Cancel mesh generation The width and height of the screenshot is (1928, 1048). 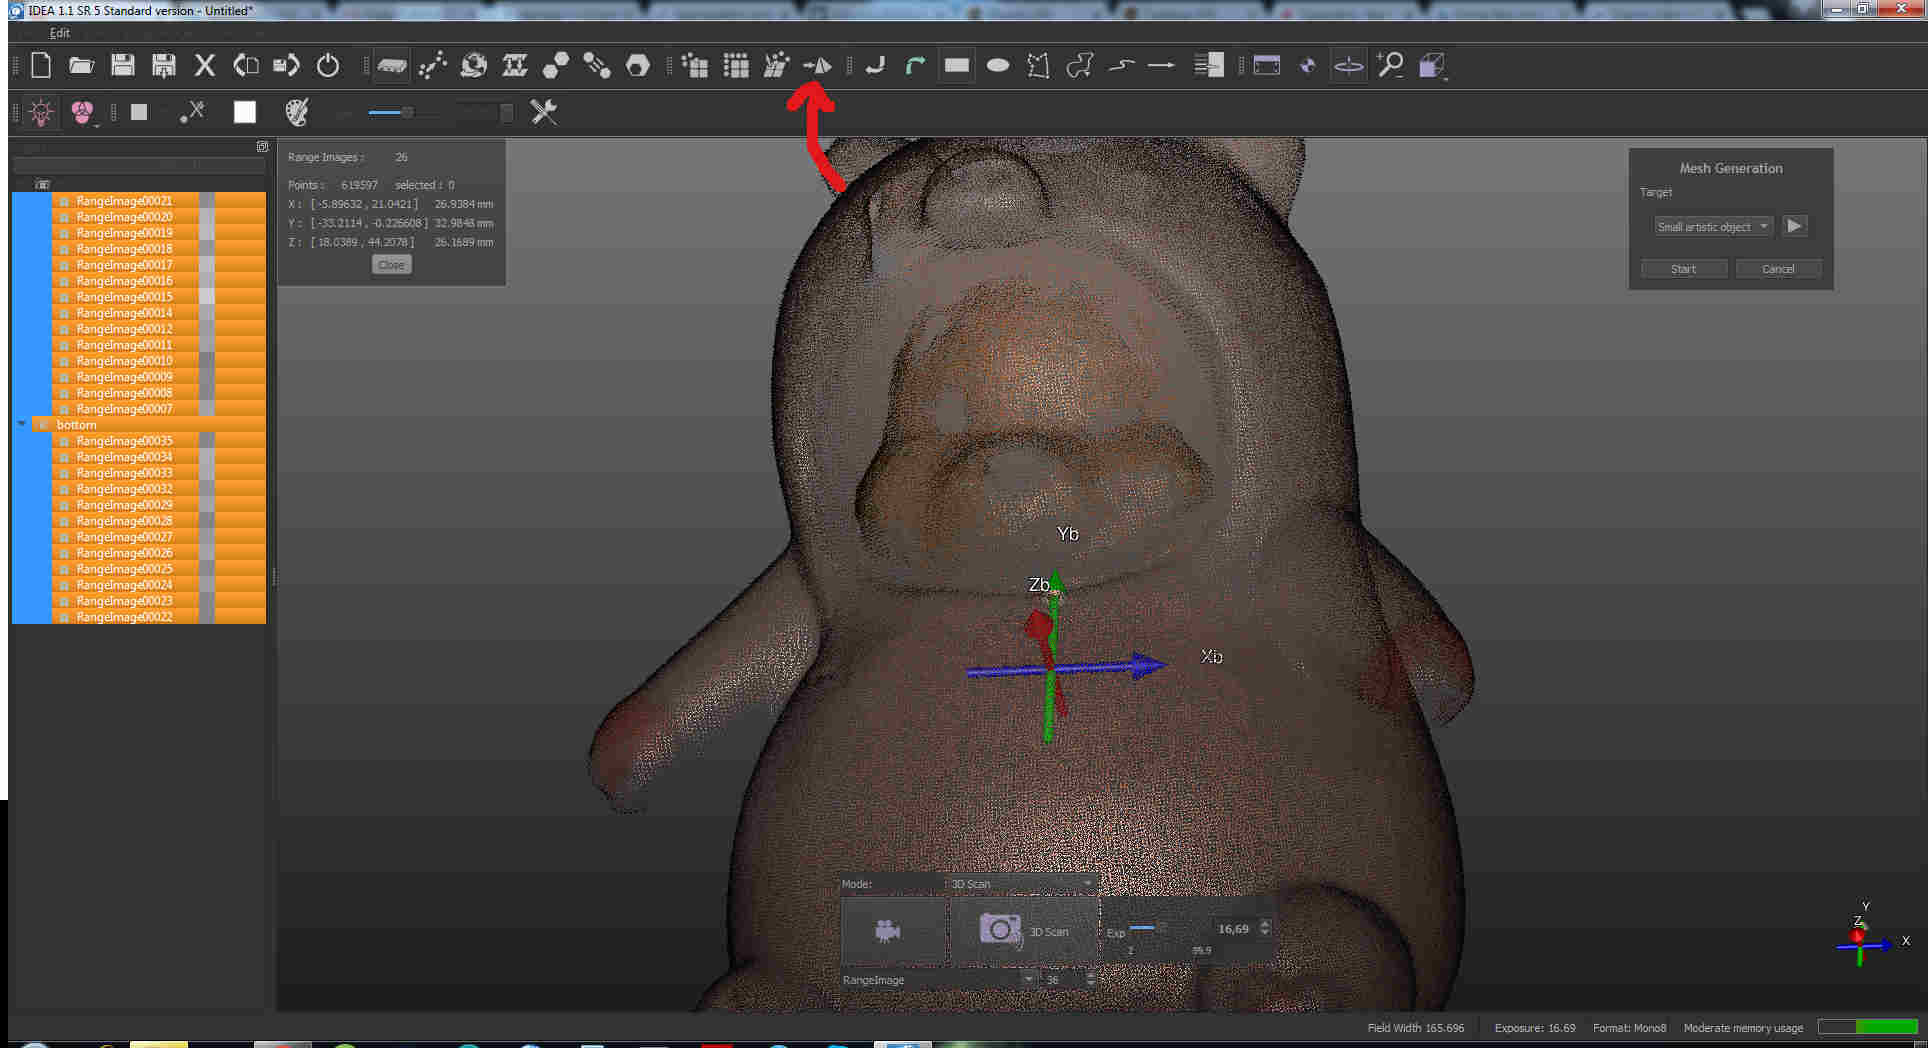coord(1777,269)
